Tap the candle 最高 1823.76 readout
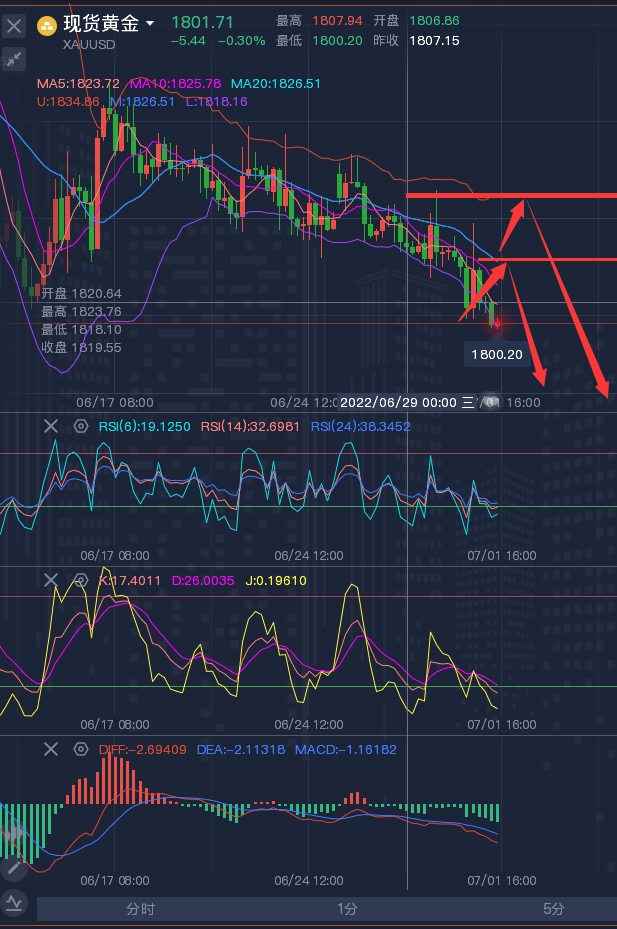Viewport: 617px width, 929px height. (x=81, y=311)
